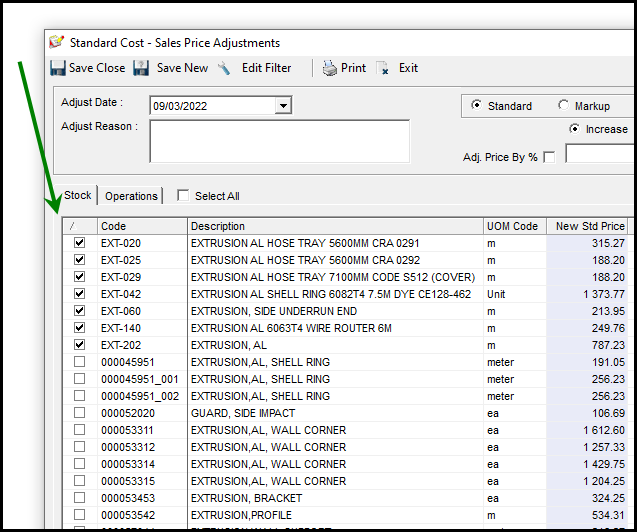Click the Save Close disk icon

(x=57, y=68)
